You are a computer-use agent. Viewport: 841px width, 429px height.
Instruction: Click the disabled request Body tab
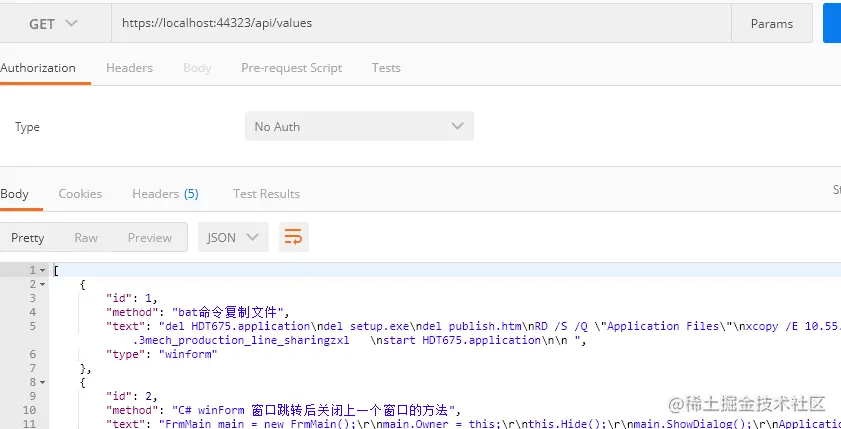(197, 68)
